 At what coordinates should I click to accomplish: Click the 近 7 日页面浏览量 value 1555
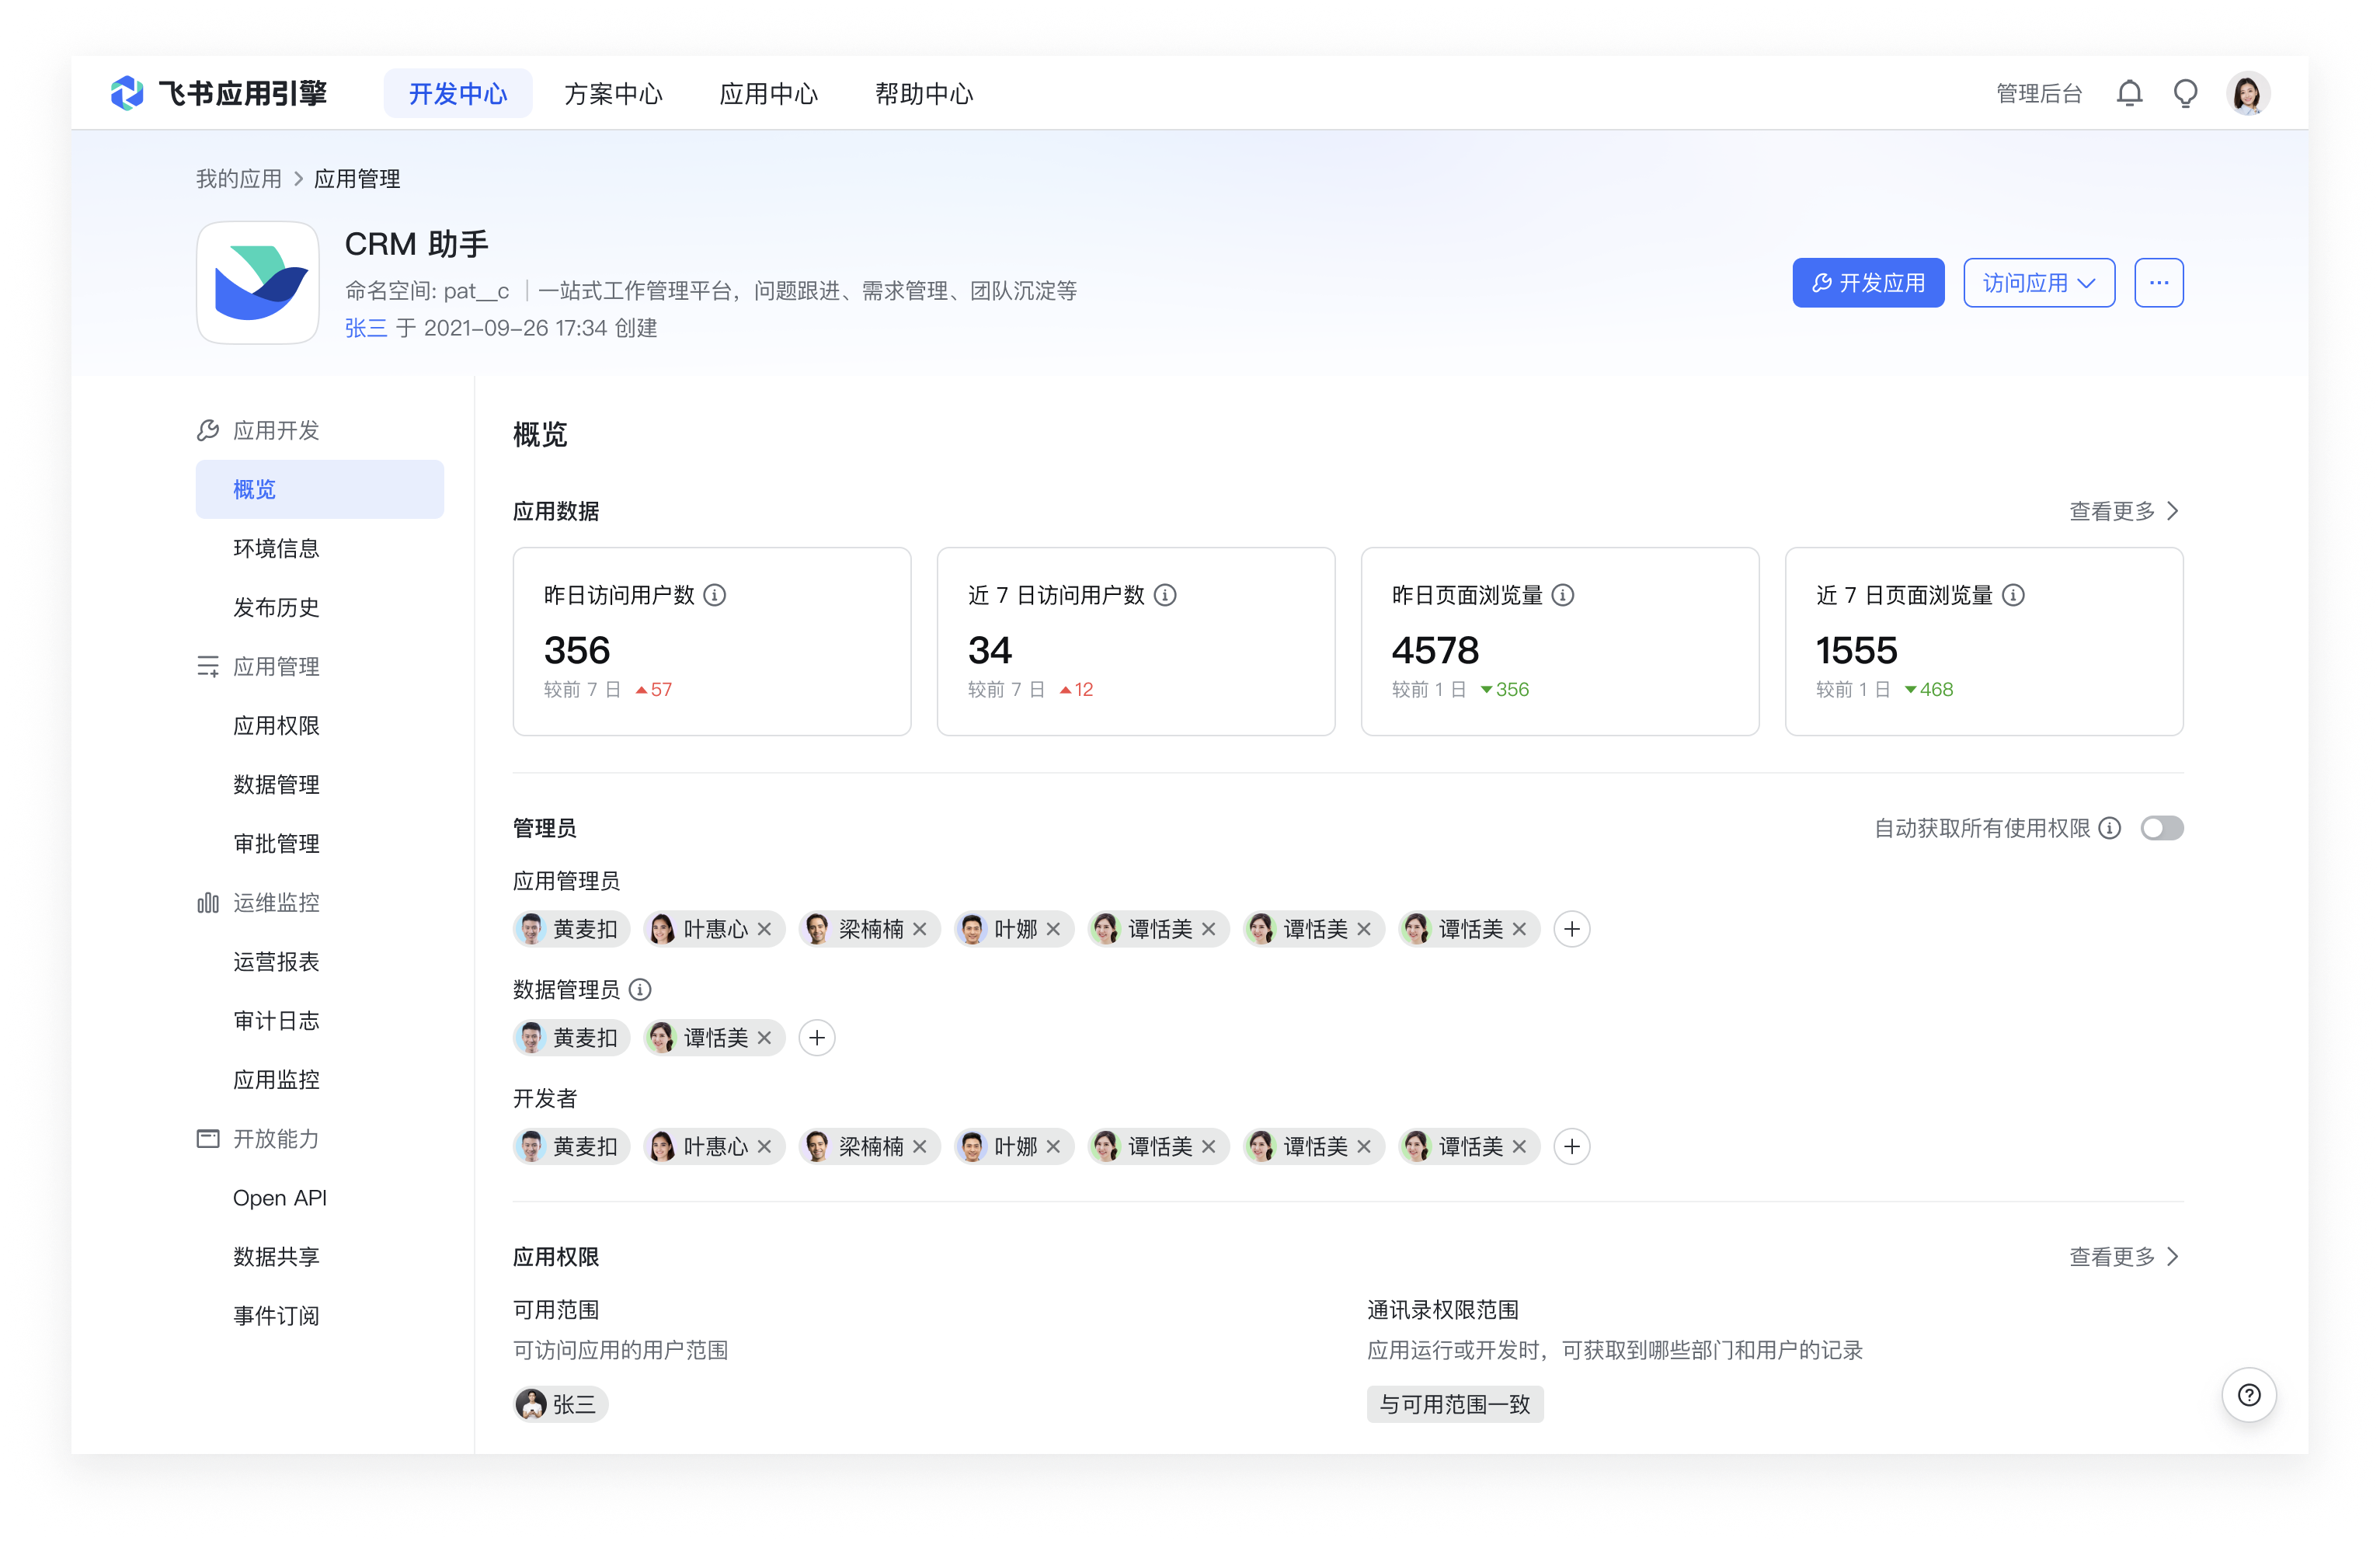(1856, 650)
